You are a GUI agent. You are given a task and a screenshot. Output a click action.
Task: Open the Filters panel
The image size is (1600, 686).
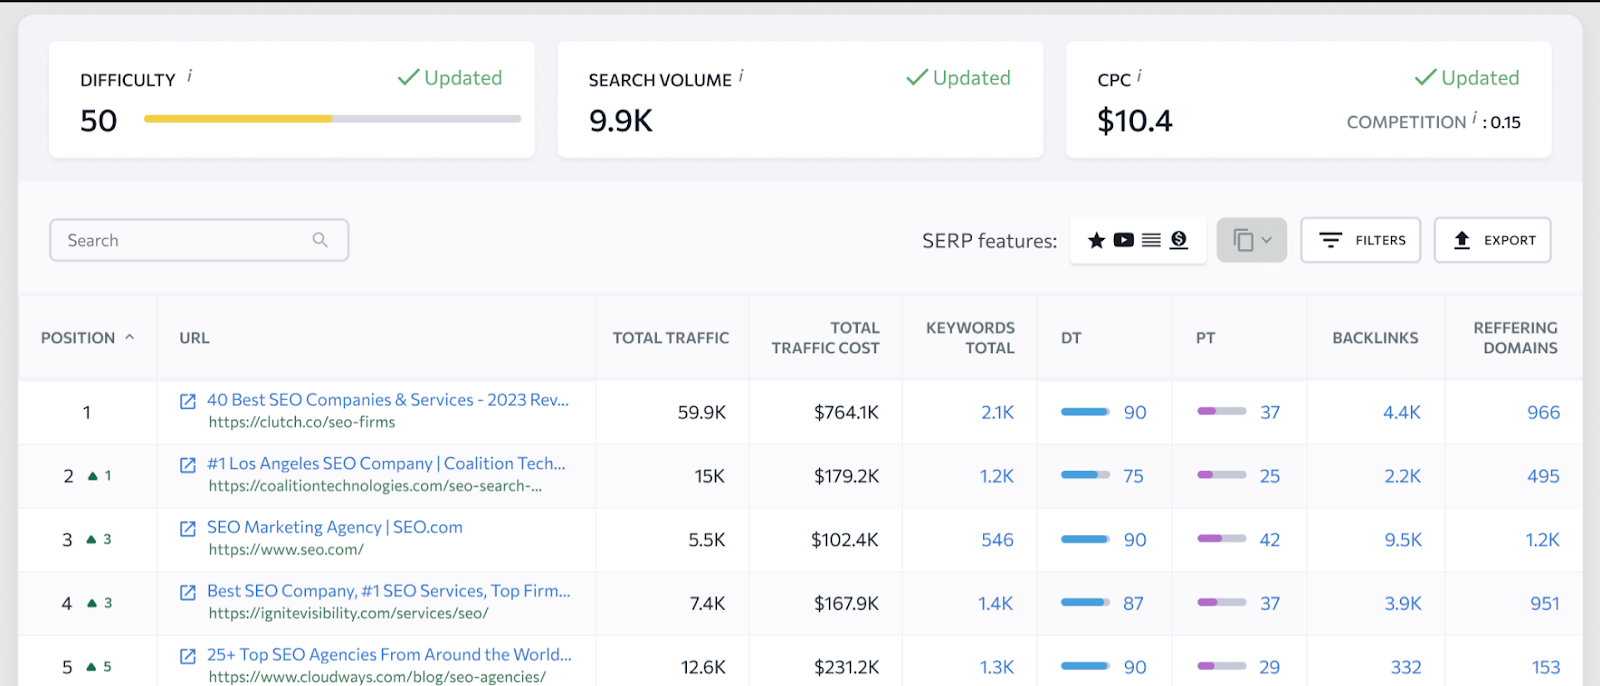coord(1360,240)
